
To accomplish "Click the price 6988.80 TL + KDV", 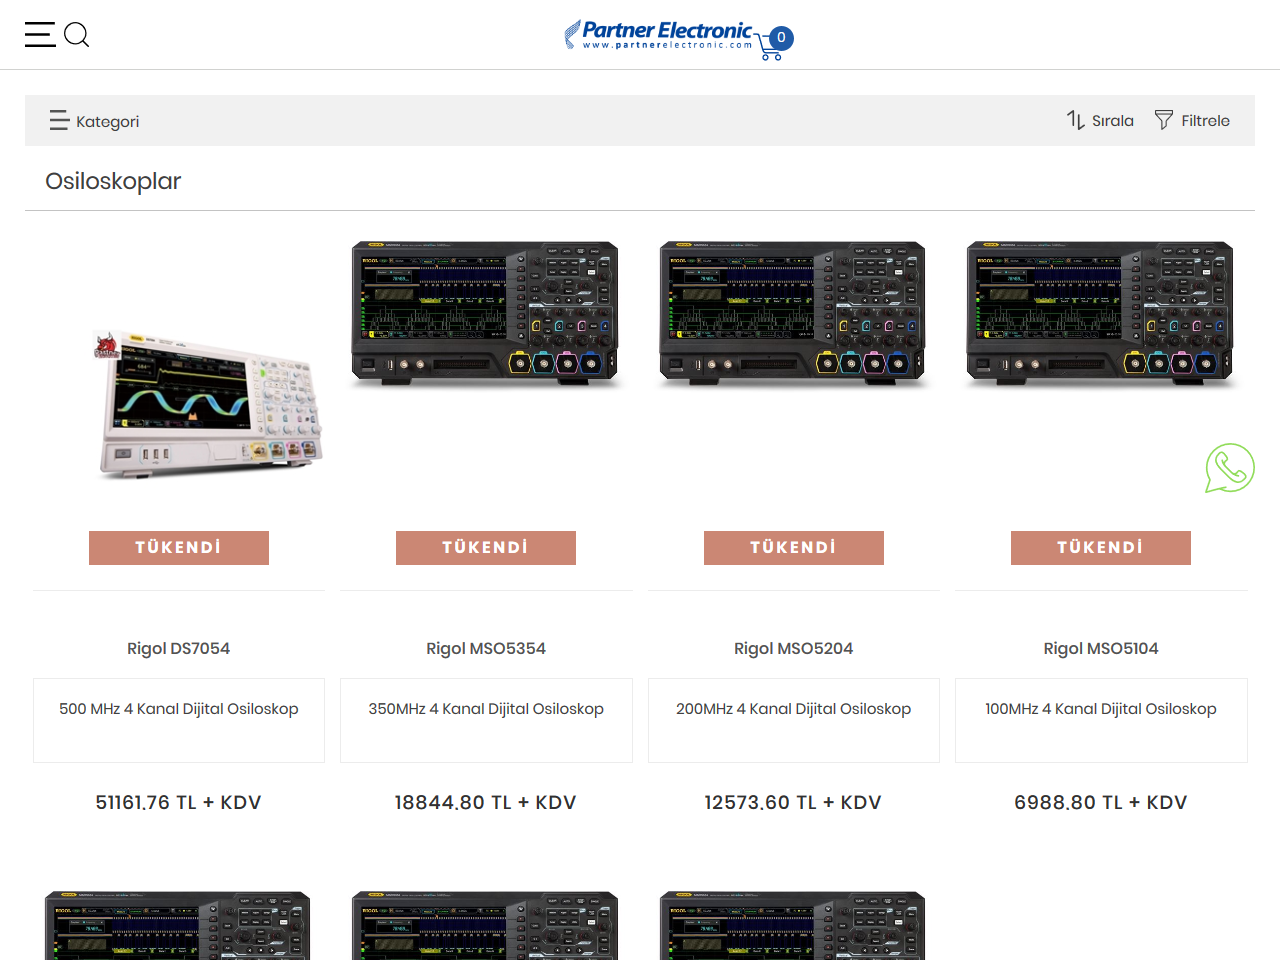I will tap(1101, 802).
